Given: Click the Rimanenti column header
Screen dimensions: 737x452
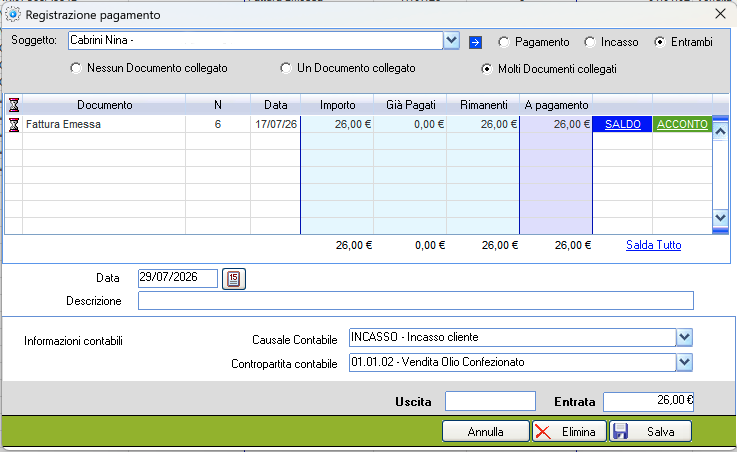Looking at the screenshot, I should click(x=483, y=105).
